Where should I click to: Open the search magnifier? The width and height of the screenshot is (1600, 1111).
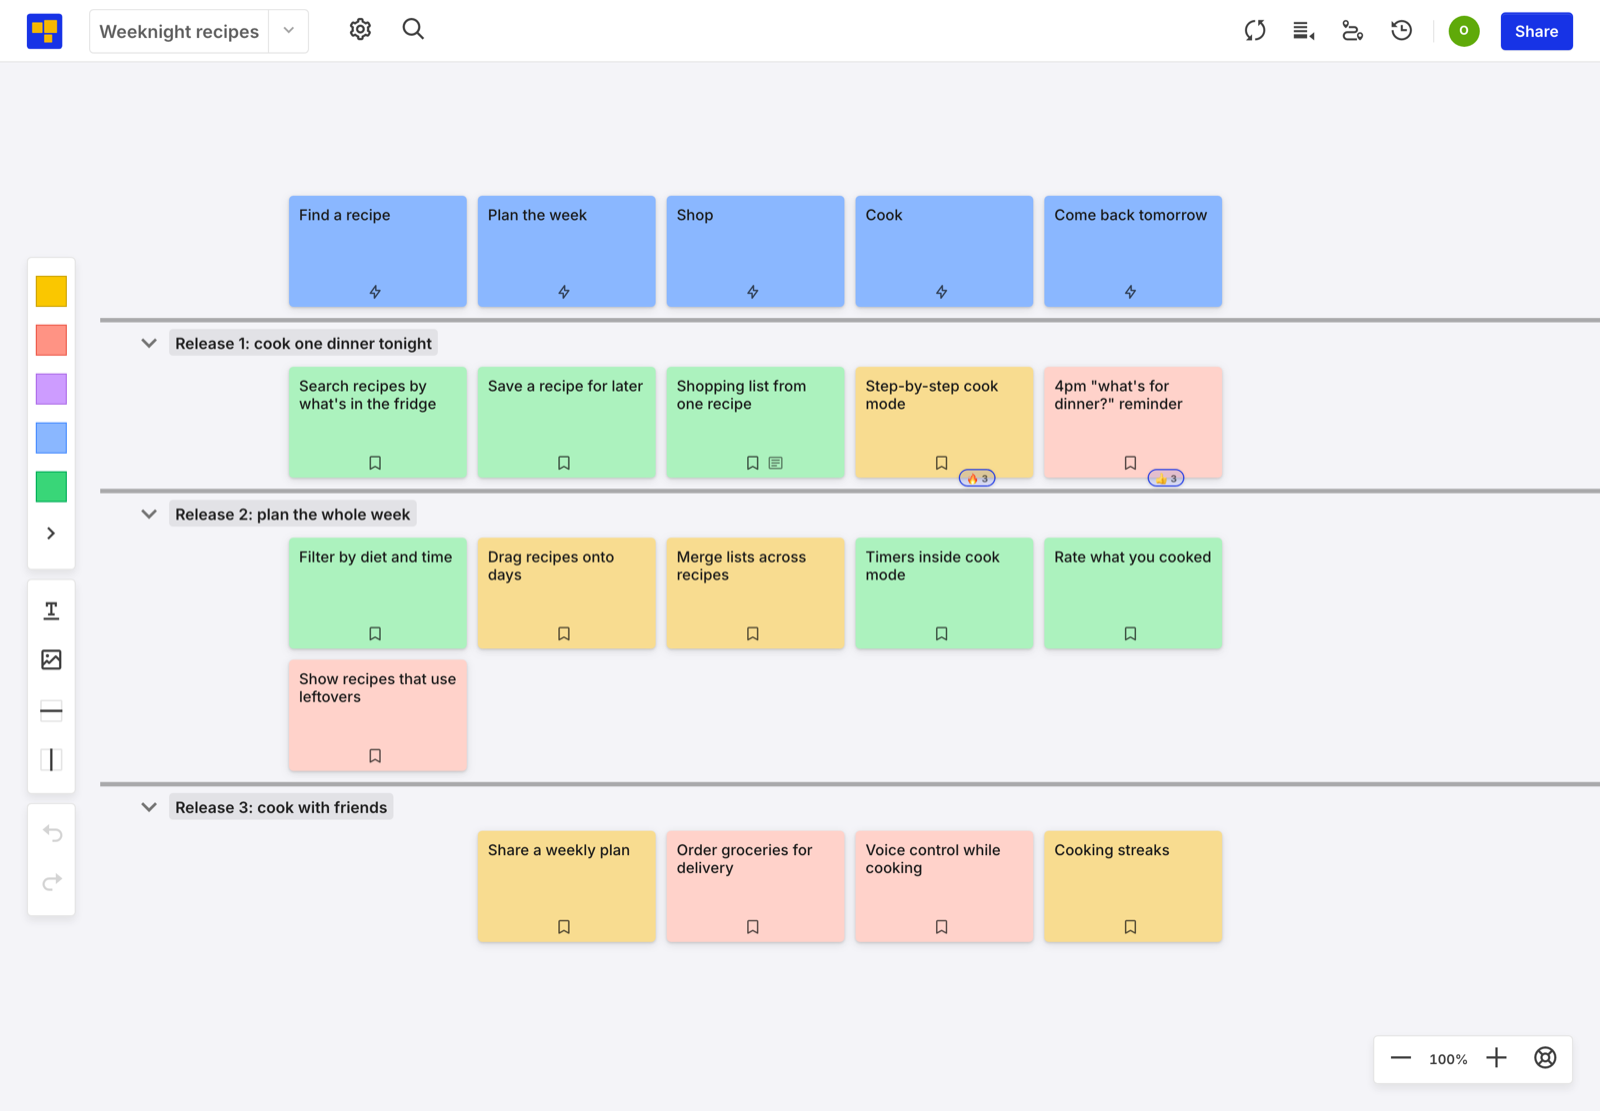tap(413, 30)
